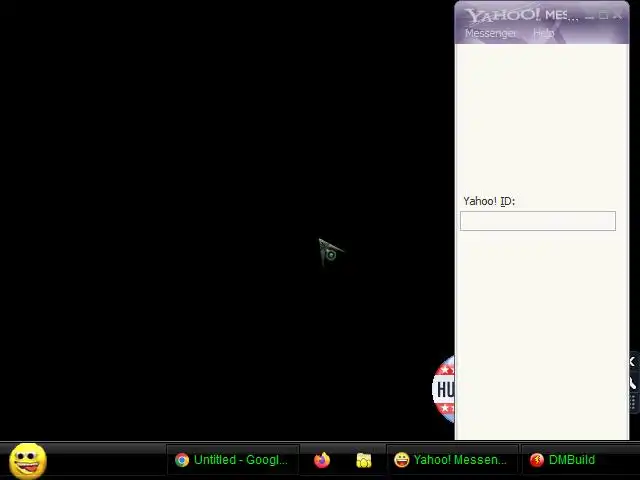The height and width of the screenshot is (480, 640).
Task: Minimize the Yahoo Messenger window
Action: (x=589, y=16)
